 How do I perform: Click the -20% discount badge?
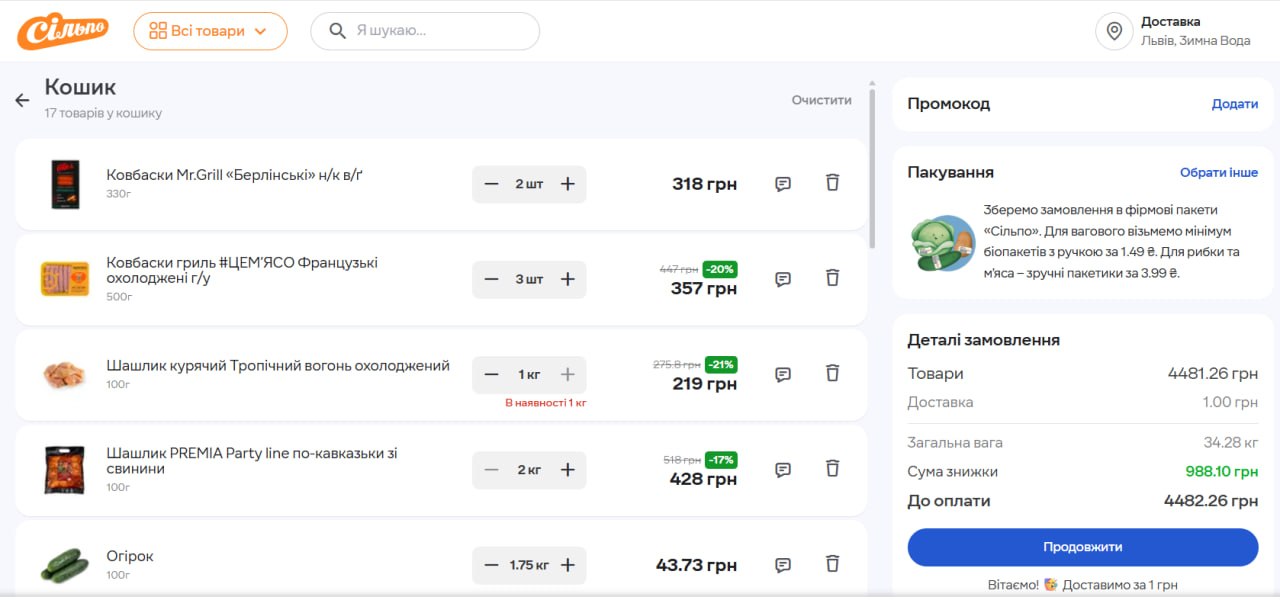coord(720,269)
